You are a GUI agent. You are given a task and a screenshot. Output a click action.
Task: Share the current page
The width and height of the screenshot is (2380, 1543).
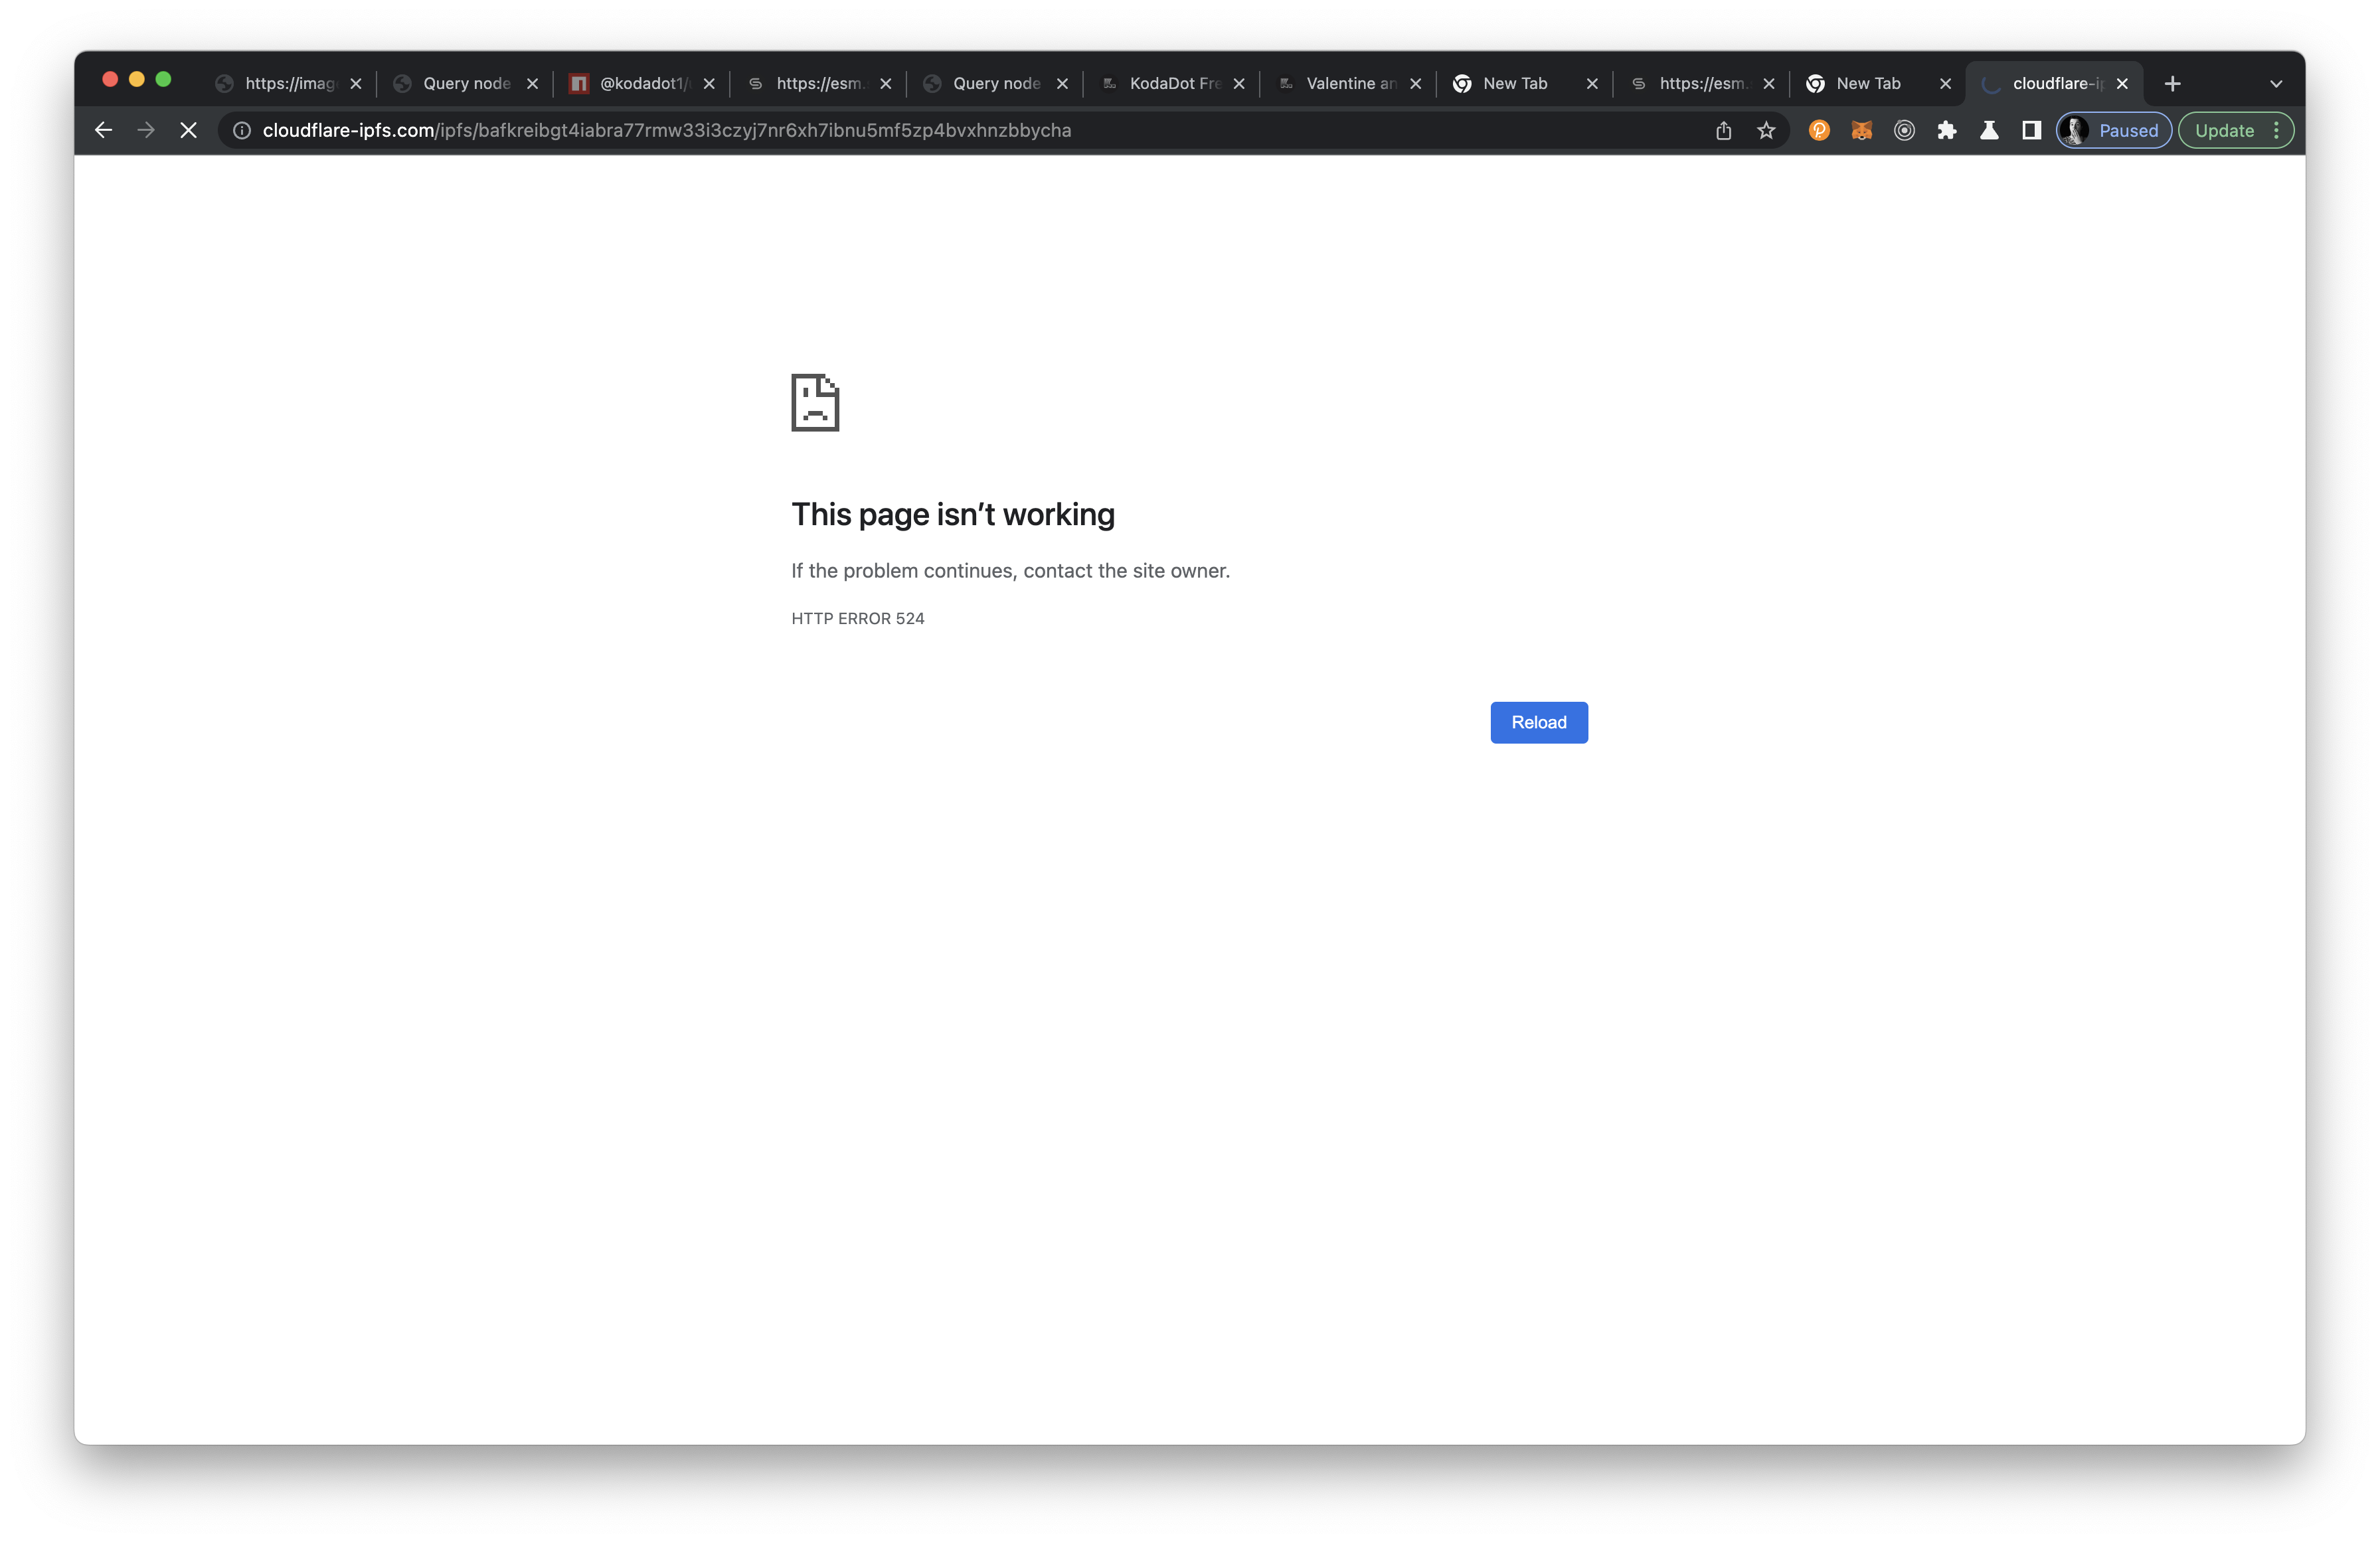point(1723,130)
